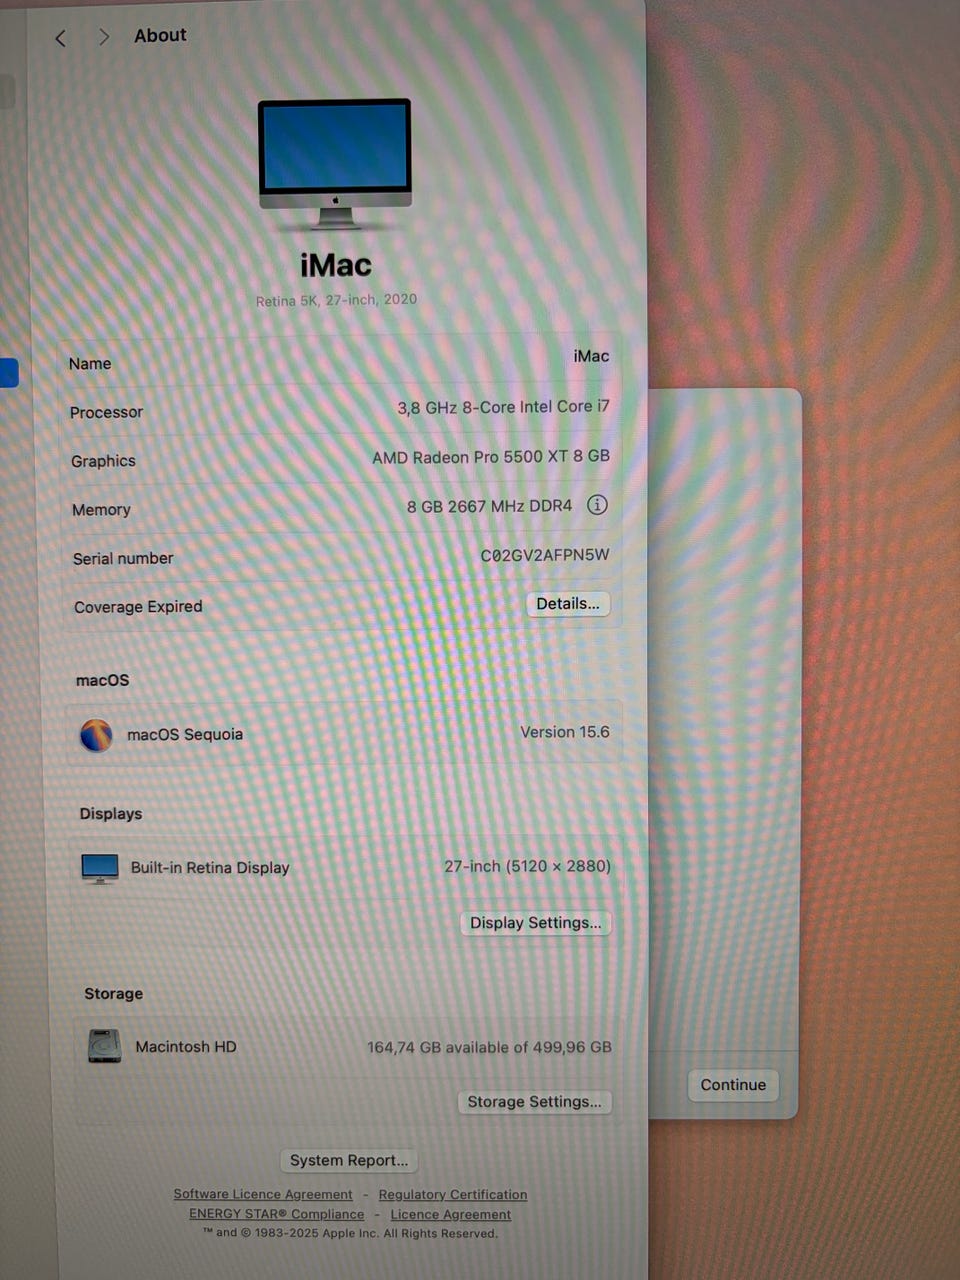The image size is (960, 1280).
Task: Go back with the left chevron
Action: point(61,38)
